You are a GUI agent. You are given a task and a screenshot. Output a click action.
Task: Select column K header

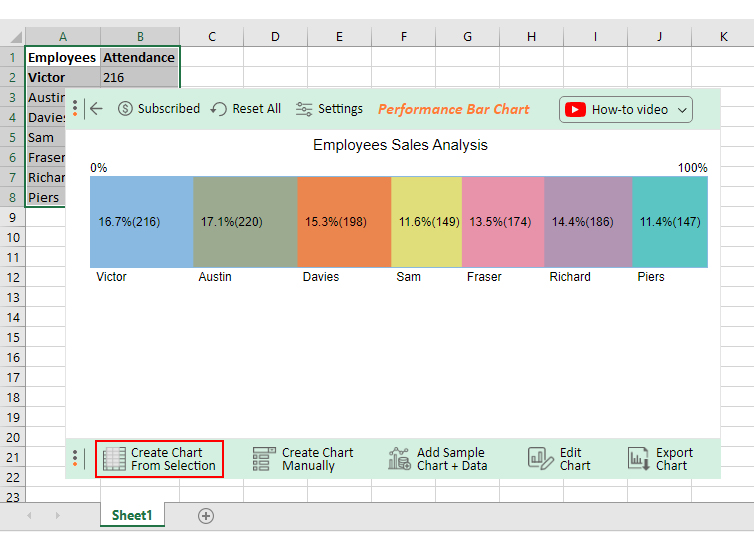[723, 37]
